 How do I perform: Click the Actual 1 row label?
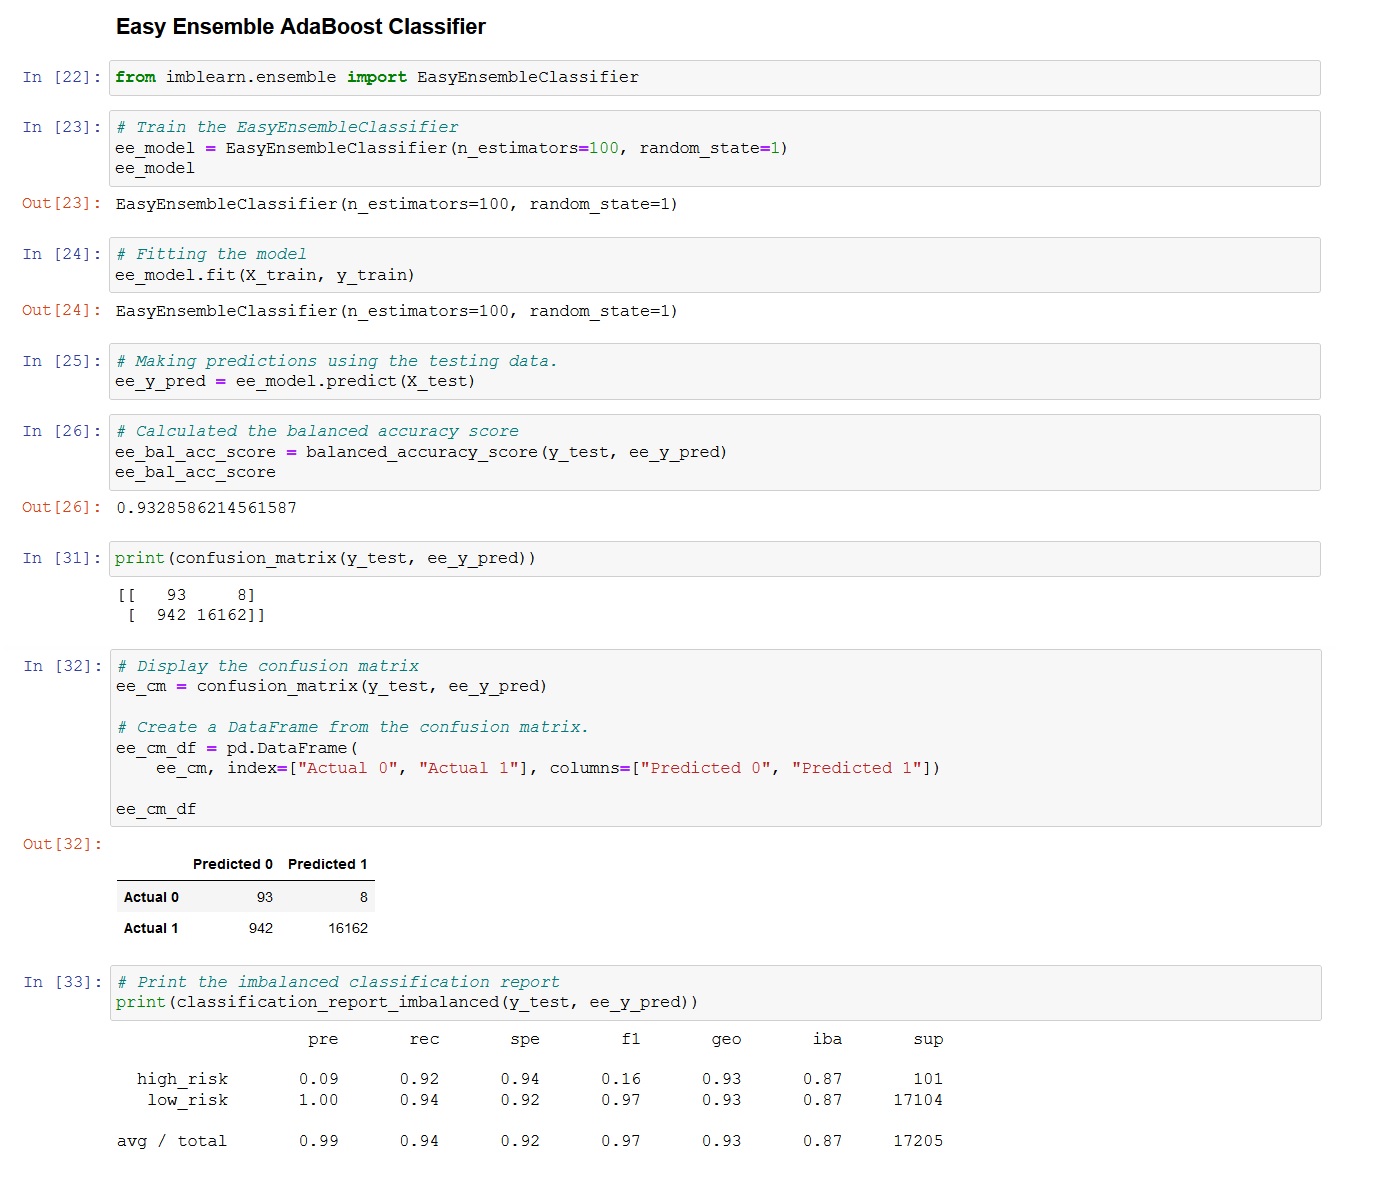(150, 927)
